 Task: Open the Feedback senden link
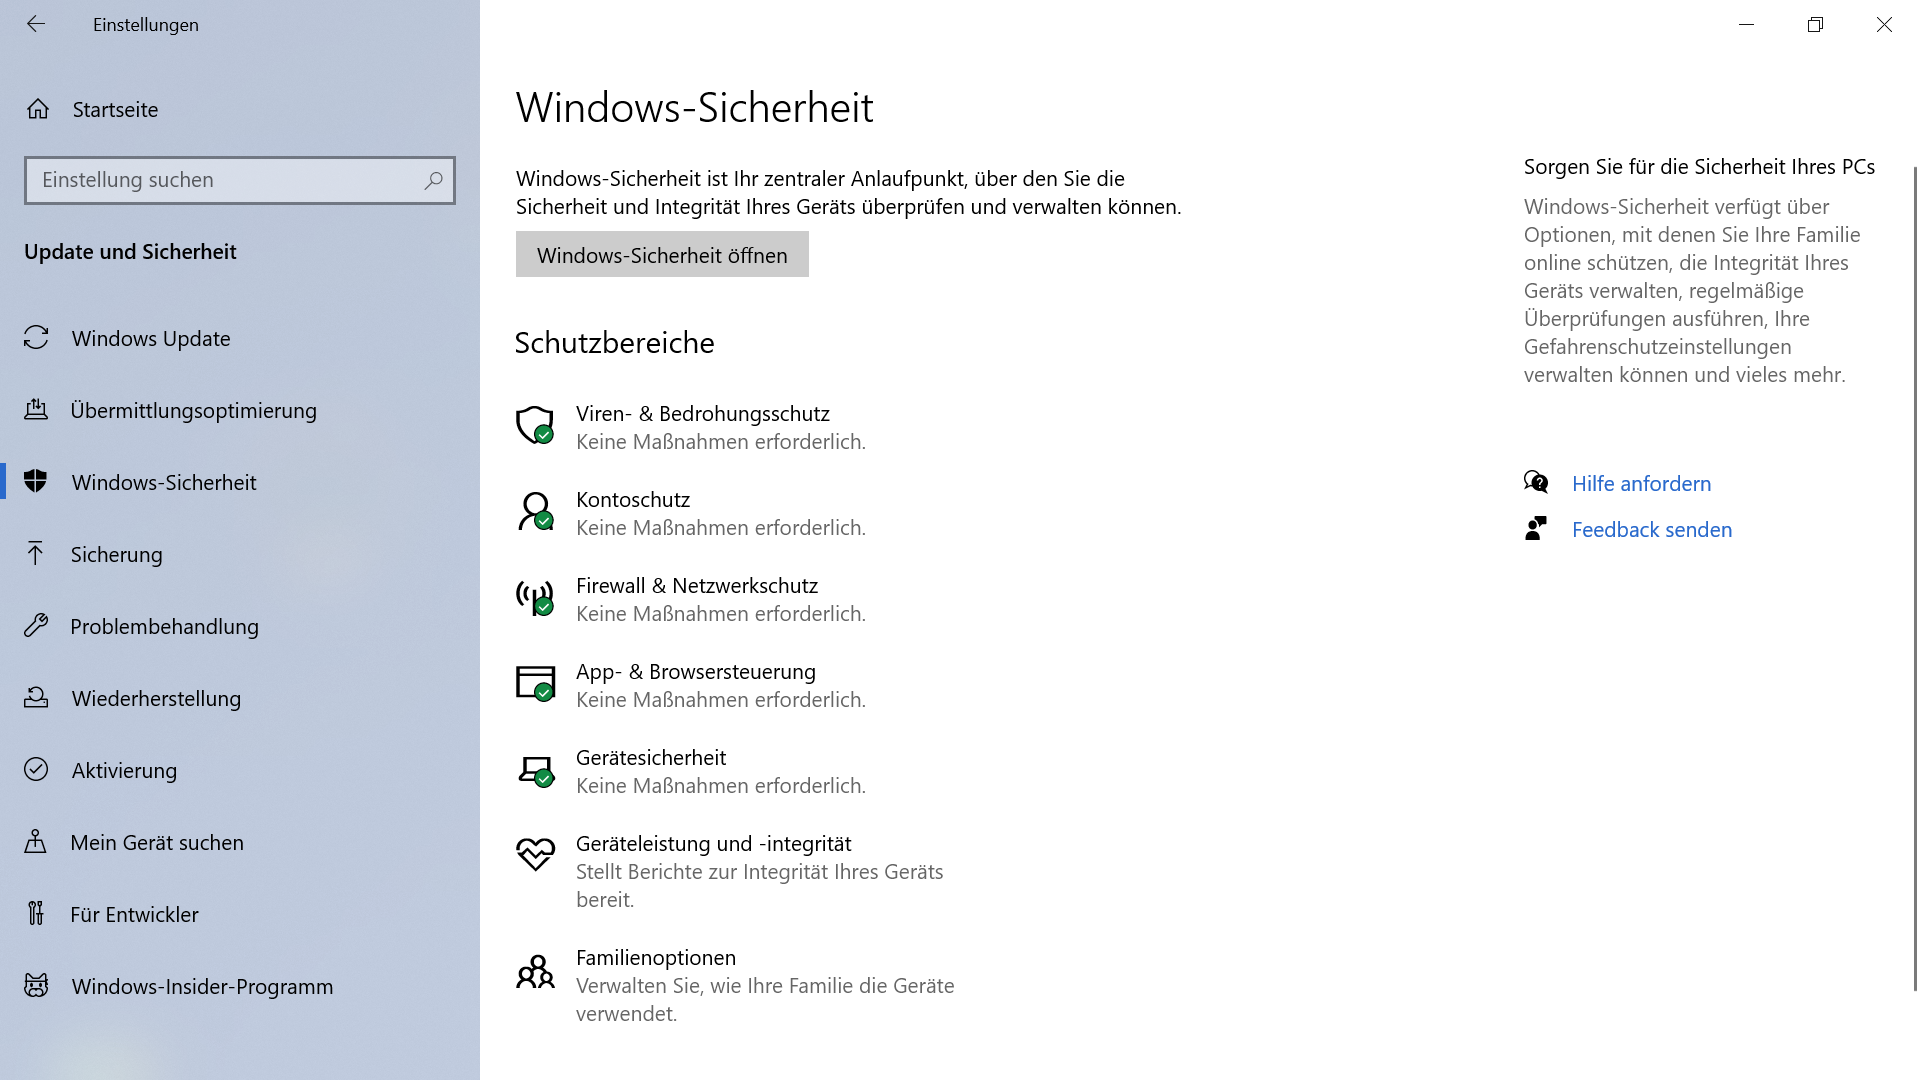coord(1652,529)
